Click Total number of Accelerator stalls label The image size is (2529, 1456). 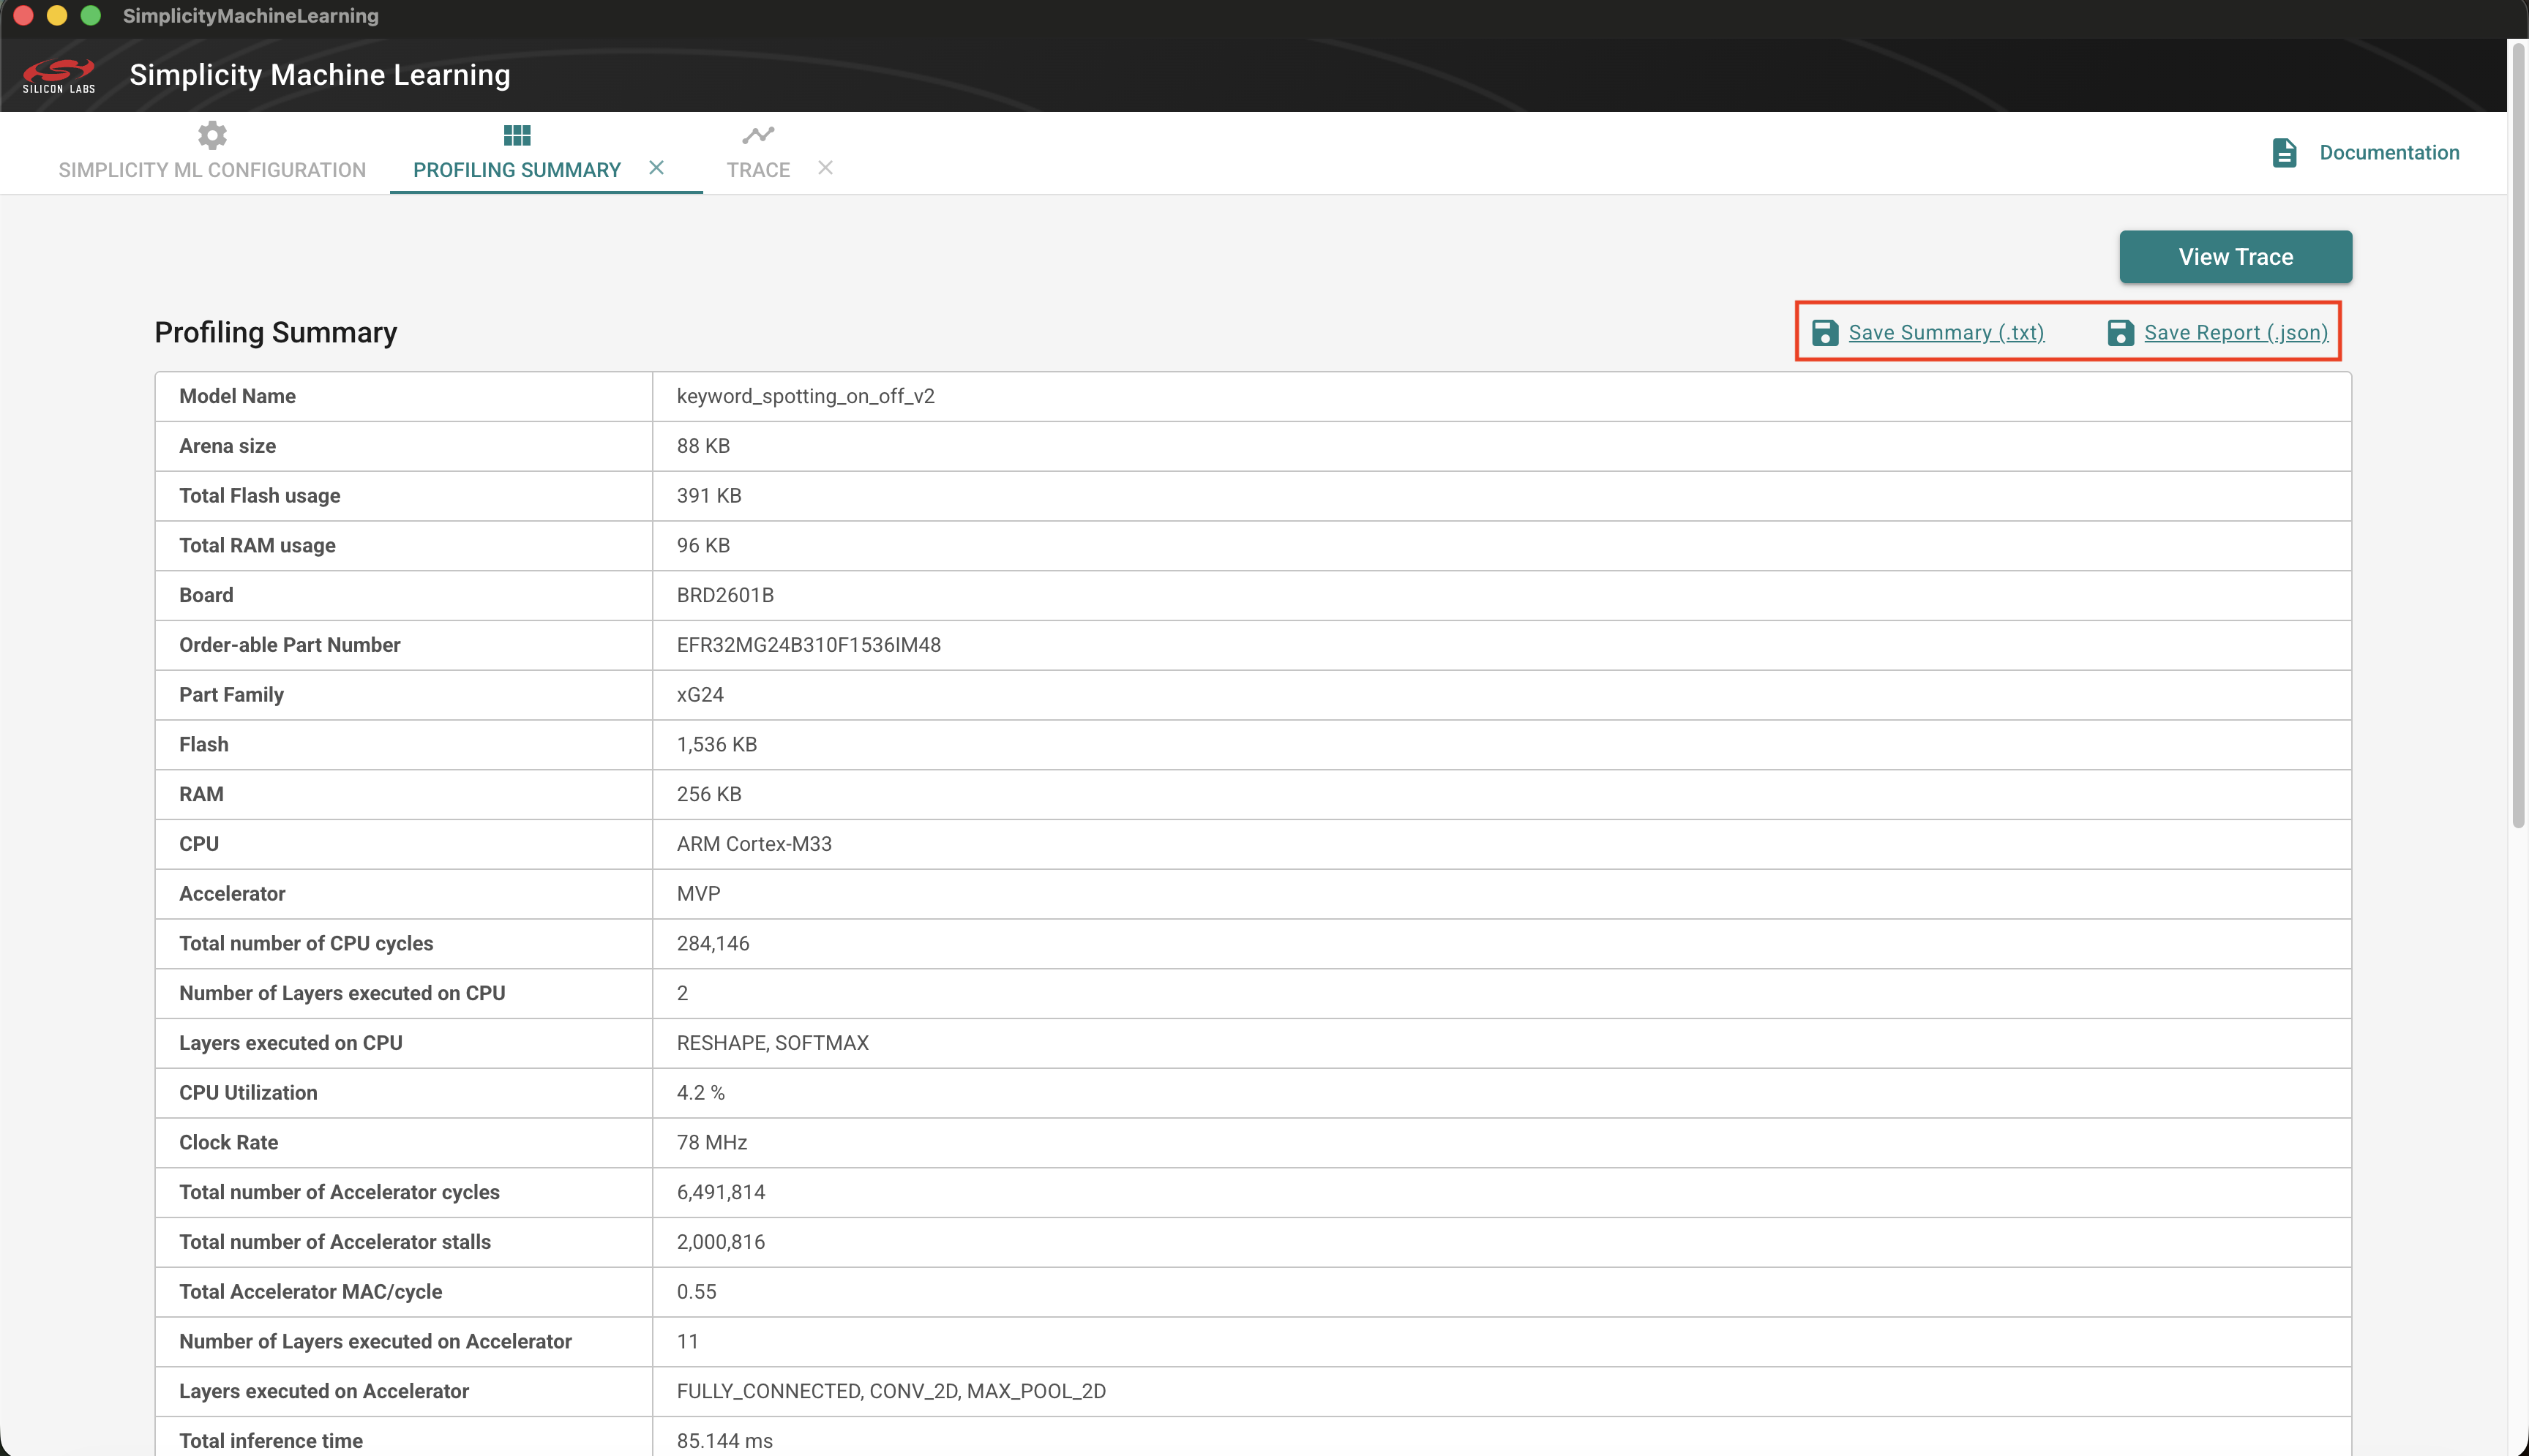pyautogui.click(x=335, y=1243)
